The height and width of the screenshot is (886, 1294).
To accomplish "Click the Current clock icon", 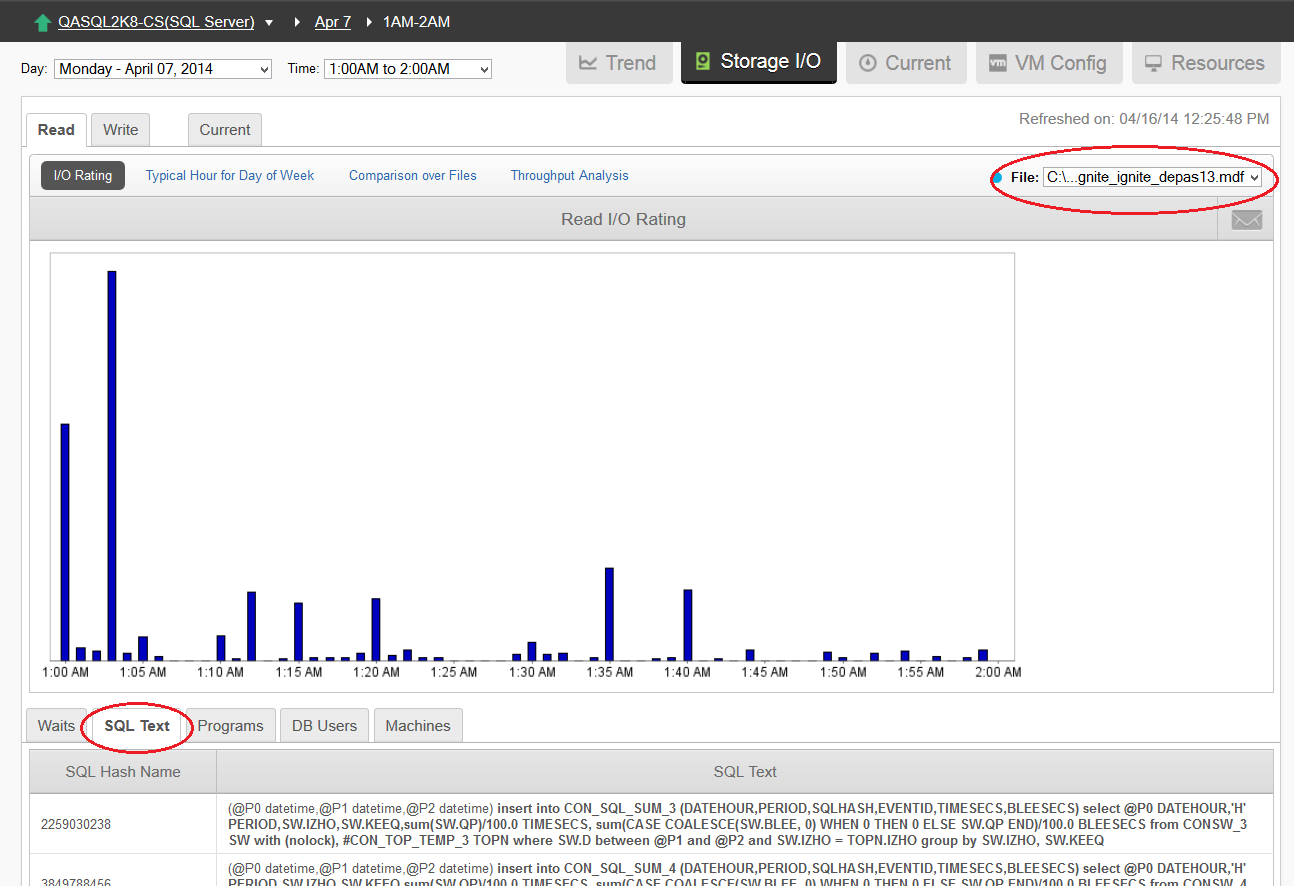I will 867,63.
